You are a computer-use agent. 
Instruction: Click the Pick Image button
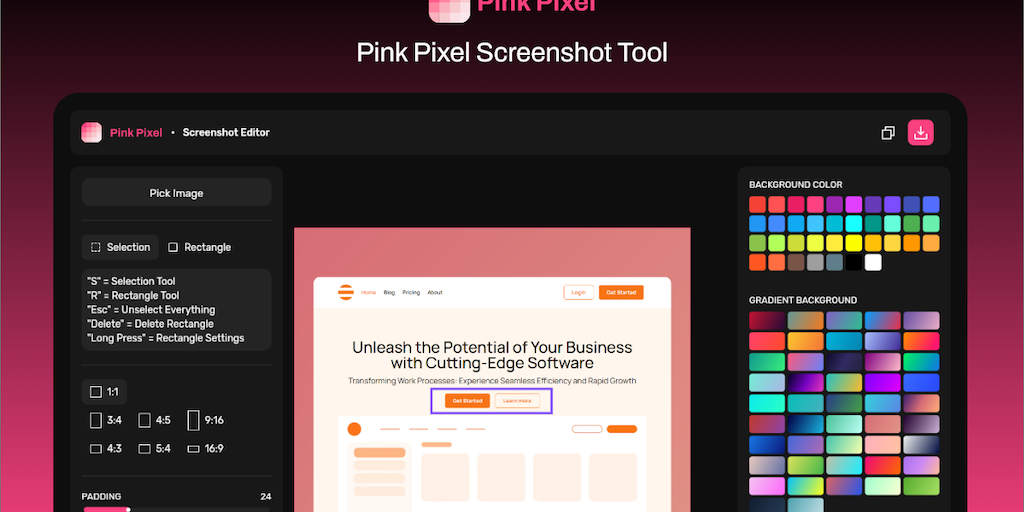point(176,193)
